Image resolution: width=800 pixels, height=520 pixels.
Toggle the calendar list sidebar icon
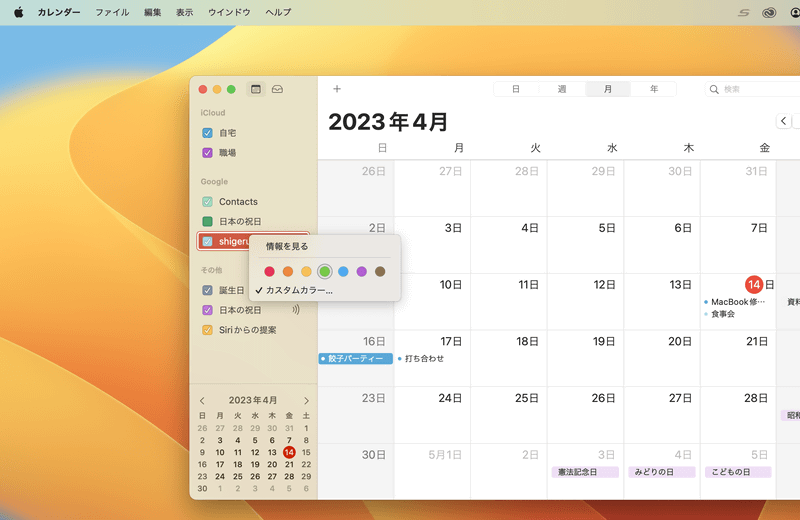256,89
